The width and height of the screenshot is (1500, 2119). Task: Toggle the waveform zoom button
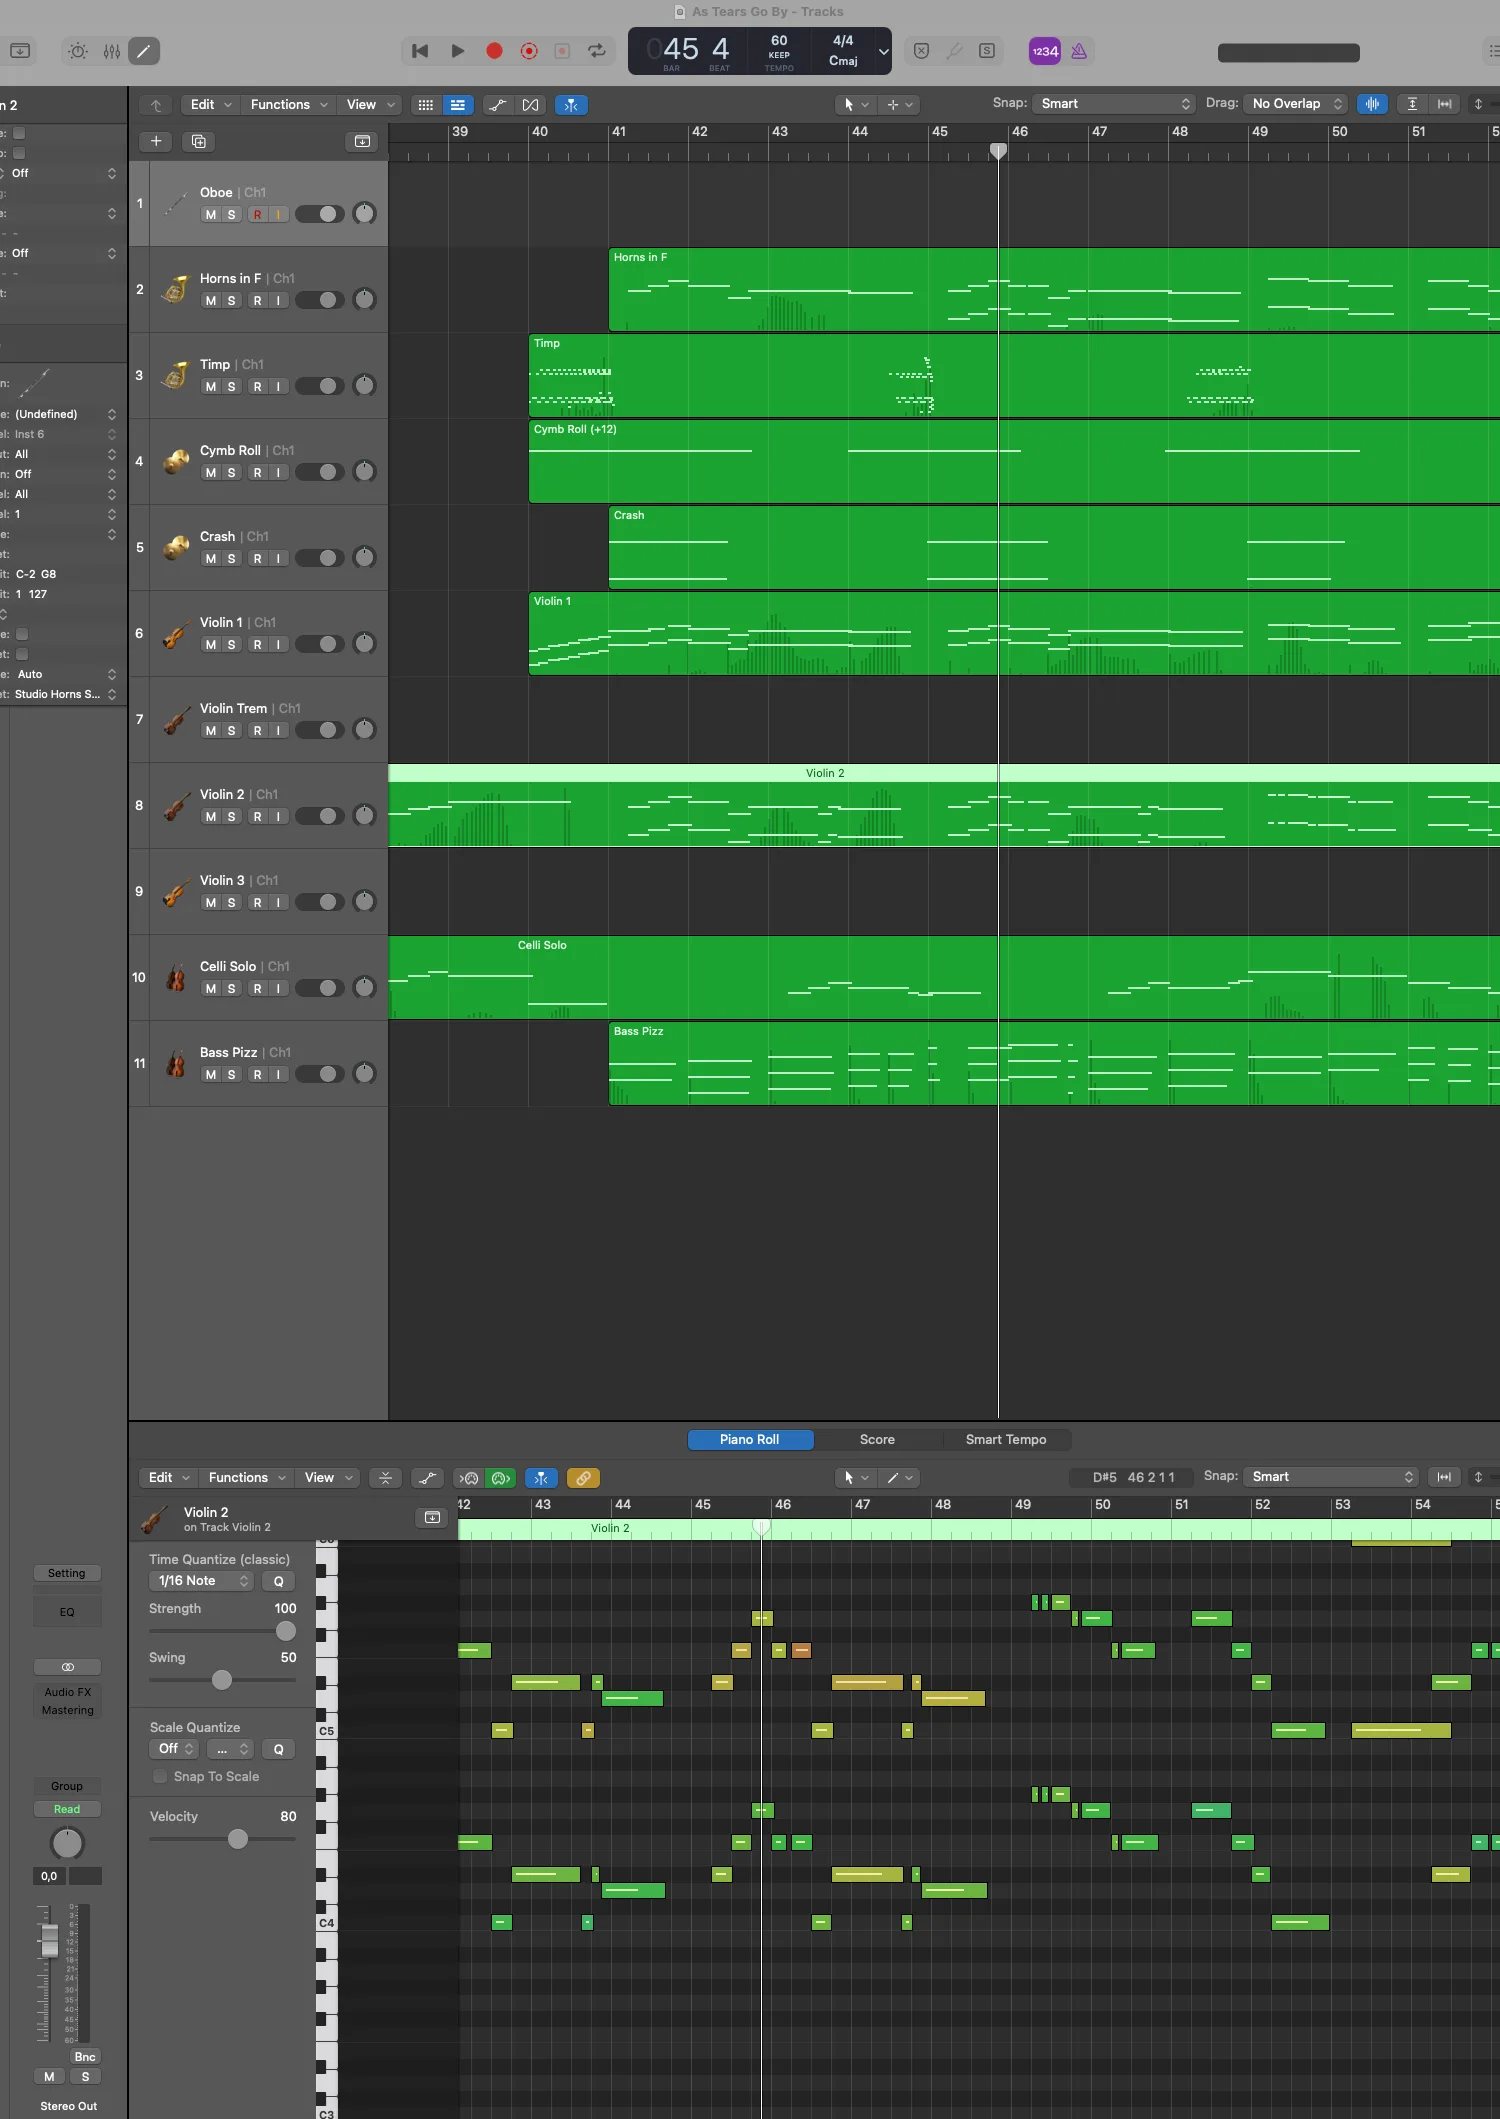(1372, 104)
